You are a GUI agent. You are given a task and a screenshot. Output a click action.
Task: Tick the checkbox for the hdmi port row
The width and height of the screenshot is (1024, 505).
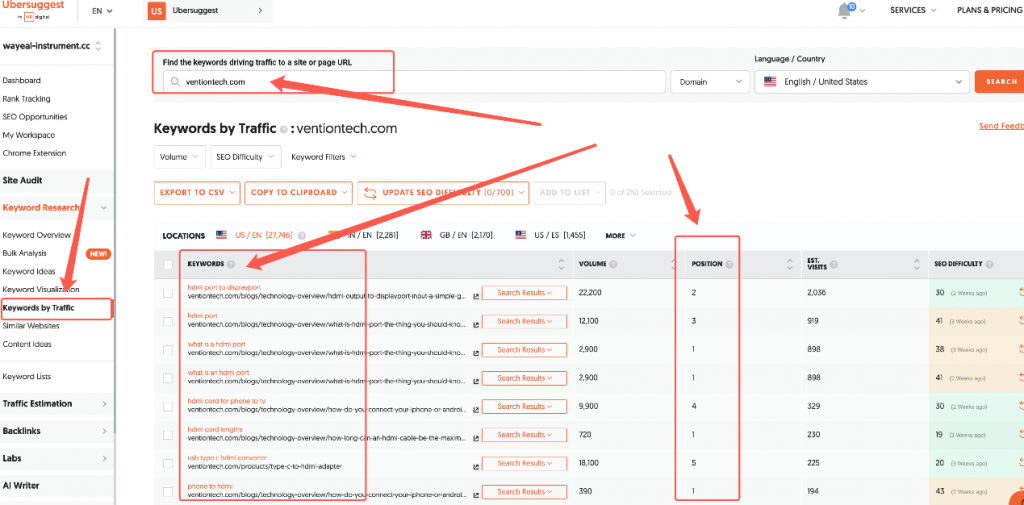[x=168, y=321]
